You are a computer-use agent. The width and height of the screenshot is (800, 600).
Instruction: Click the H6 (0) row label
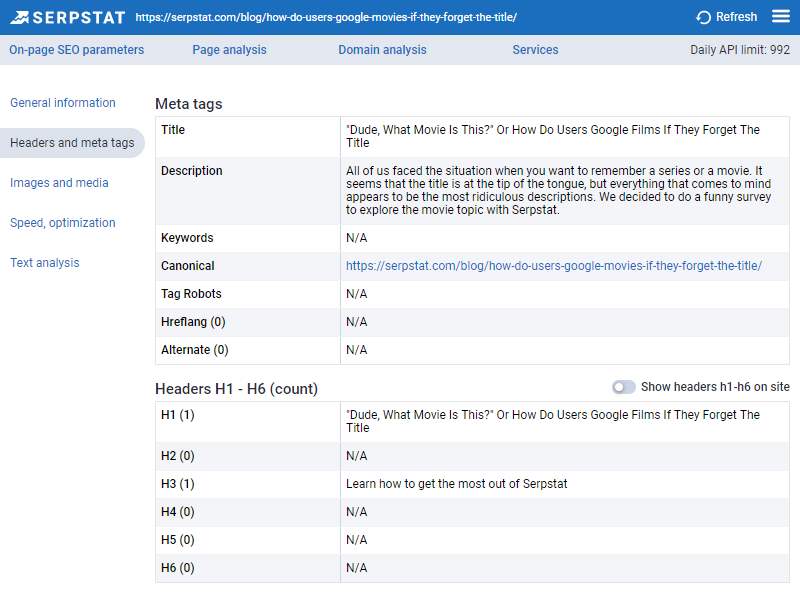click(x=178, y=568)
